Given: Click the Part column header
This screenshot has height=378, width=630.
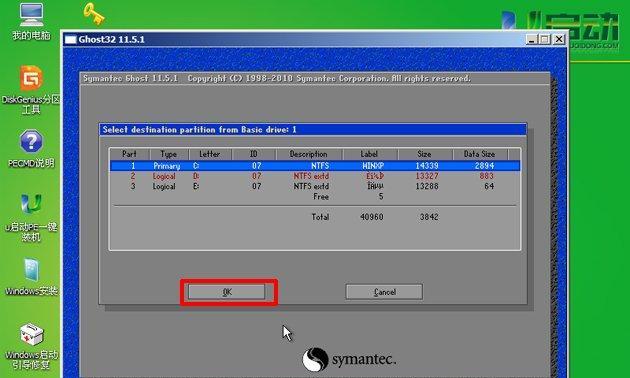Looking at the screenshot, I should coord(129,154).
